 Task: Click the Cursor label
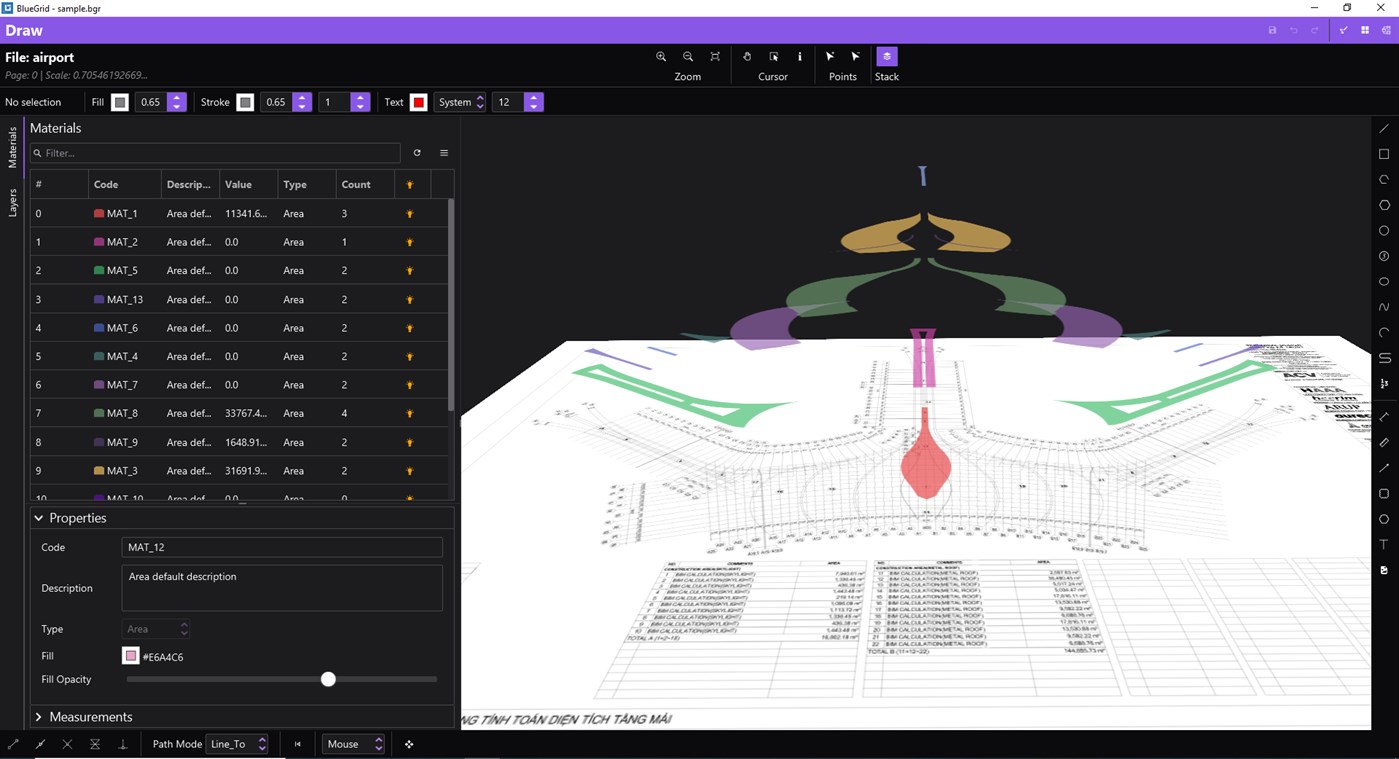point(773,77)
